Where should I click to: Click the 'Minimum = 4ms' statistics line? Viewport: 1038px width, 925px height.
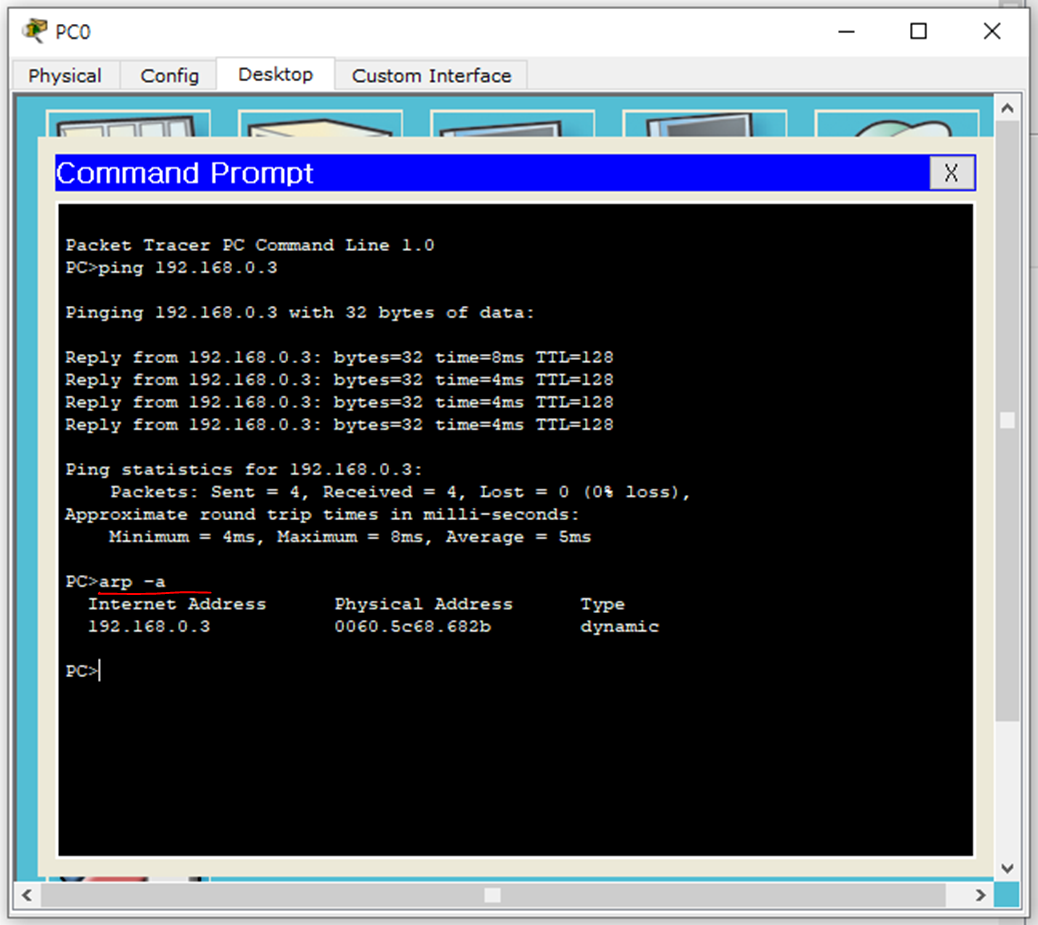click(x=350, y=537)
